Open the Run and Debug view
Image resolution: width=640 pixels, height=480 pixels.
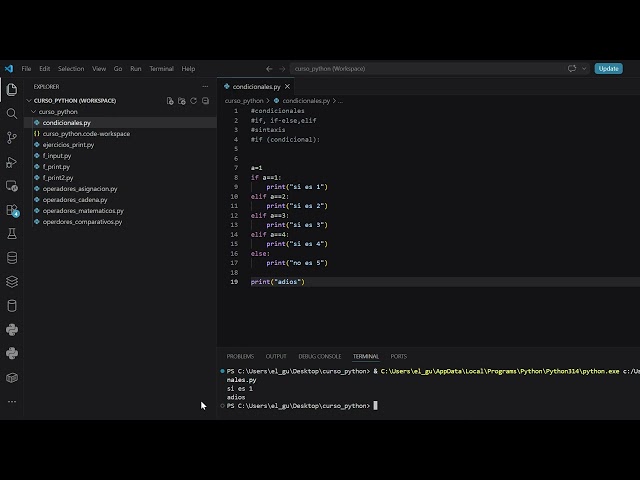click(12, 162)
